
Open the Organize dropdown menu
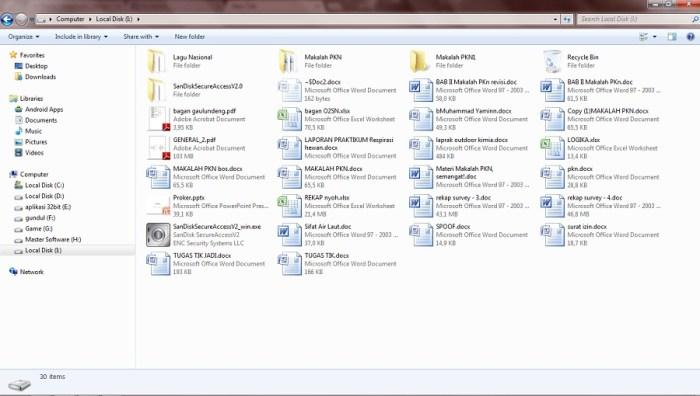(24, 37)
